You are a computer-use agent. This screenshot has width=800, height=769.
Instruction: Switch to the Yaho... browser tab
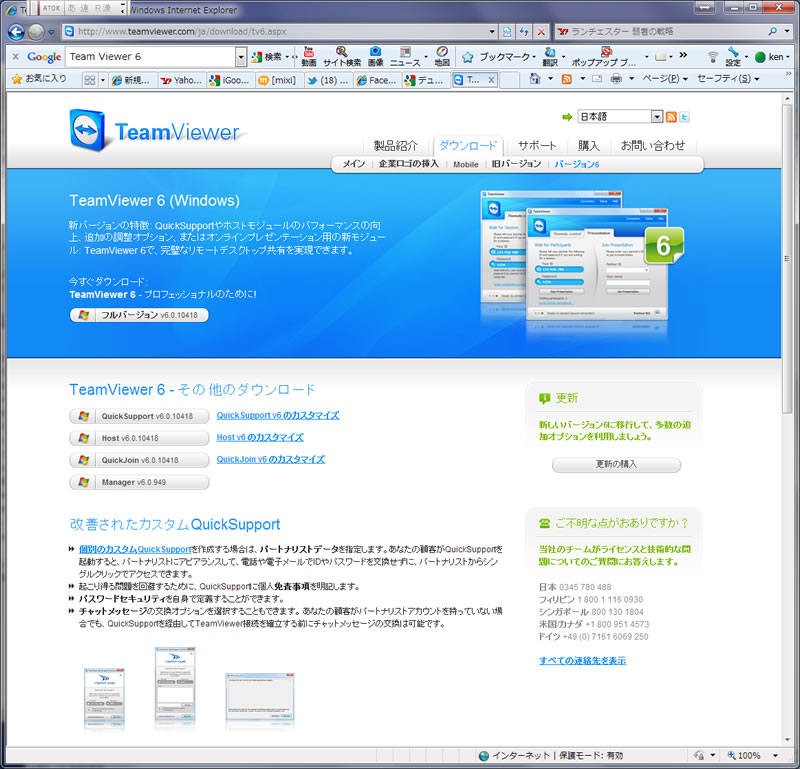[x=181, y=80]
